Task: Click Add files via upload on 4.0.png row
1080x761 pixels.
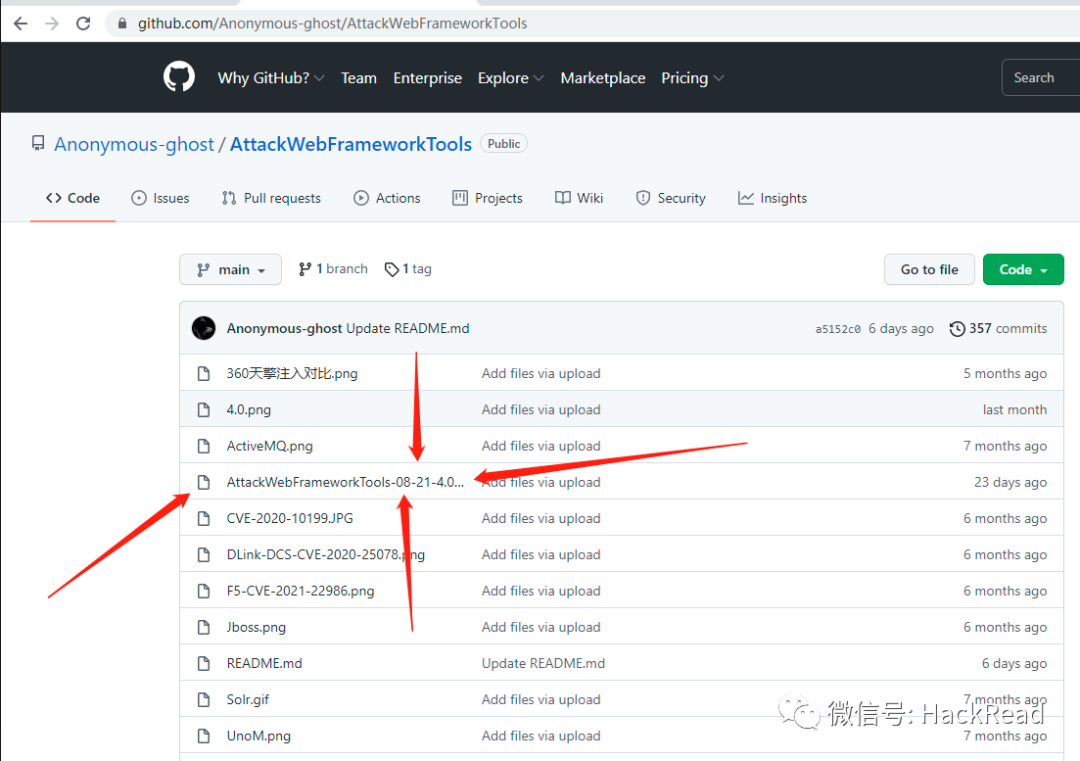Action: (541, 410)
